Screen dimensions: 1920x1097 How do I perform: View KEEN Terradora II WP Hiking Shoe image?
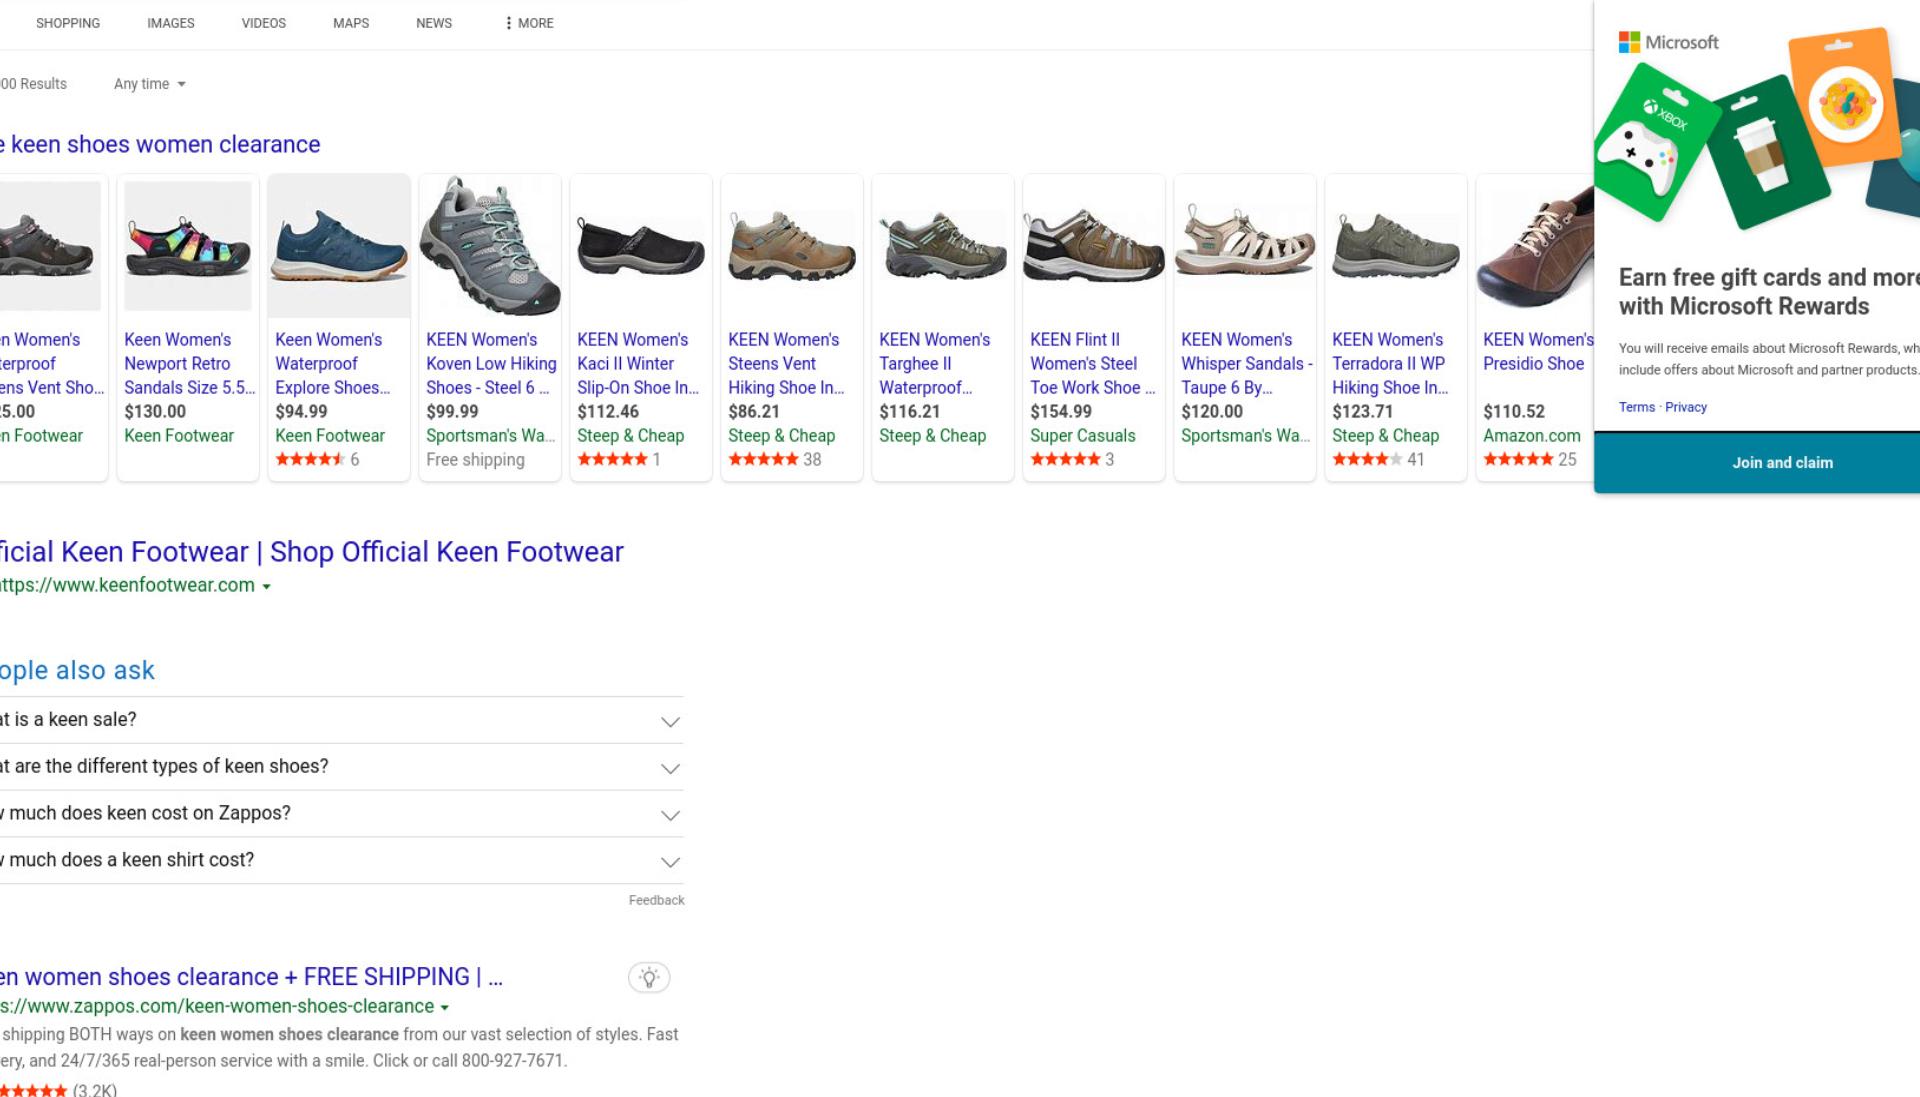tap(1396, 246)
